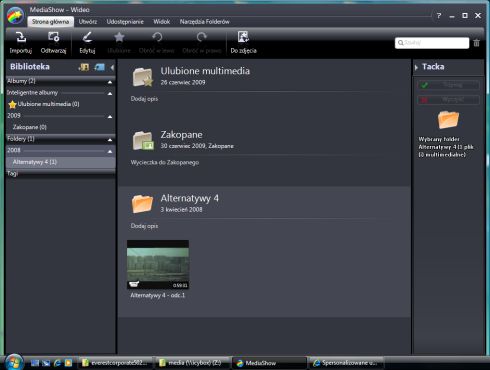The height and width of the screenshot is (370, 490).
Task: Switch to the Utwórz tab
Action: tap(88, 22)
